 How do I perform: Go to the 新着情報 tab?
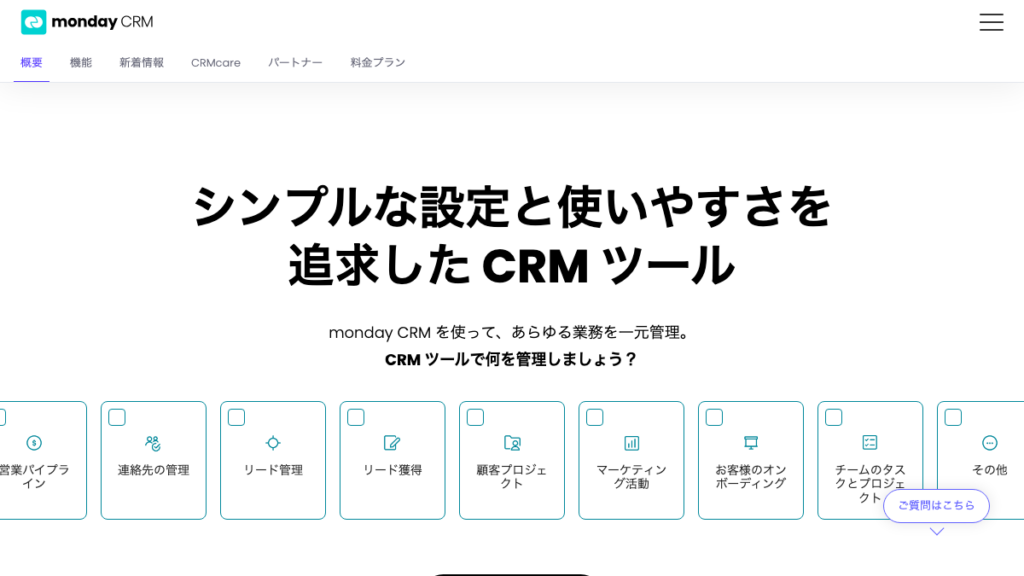pyautogui.click(x=142, y=63)
